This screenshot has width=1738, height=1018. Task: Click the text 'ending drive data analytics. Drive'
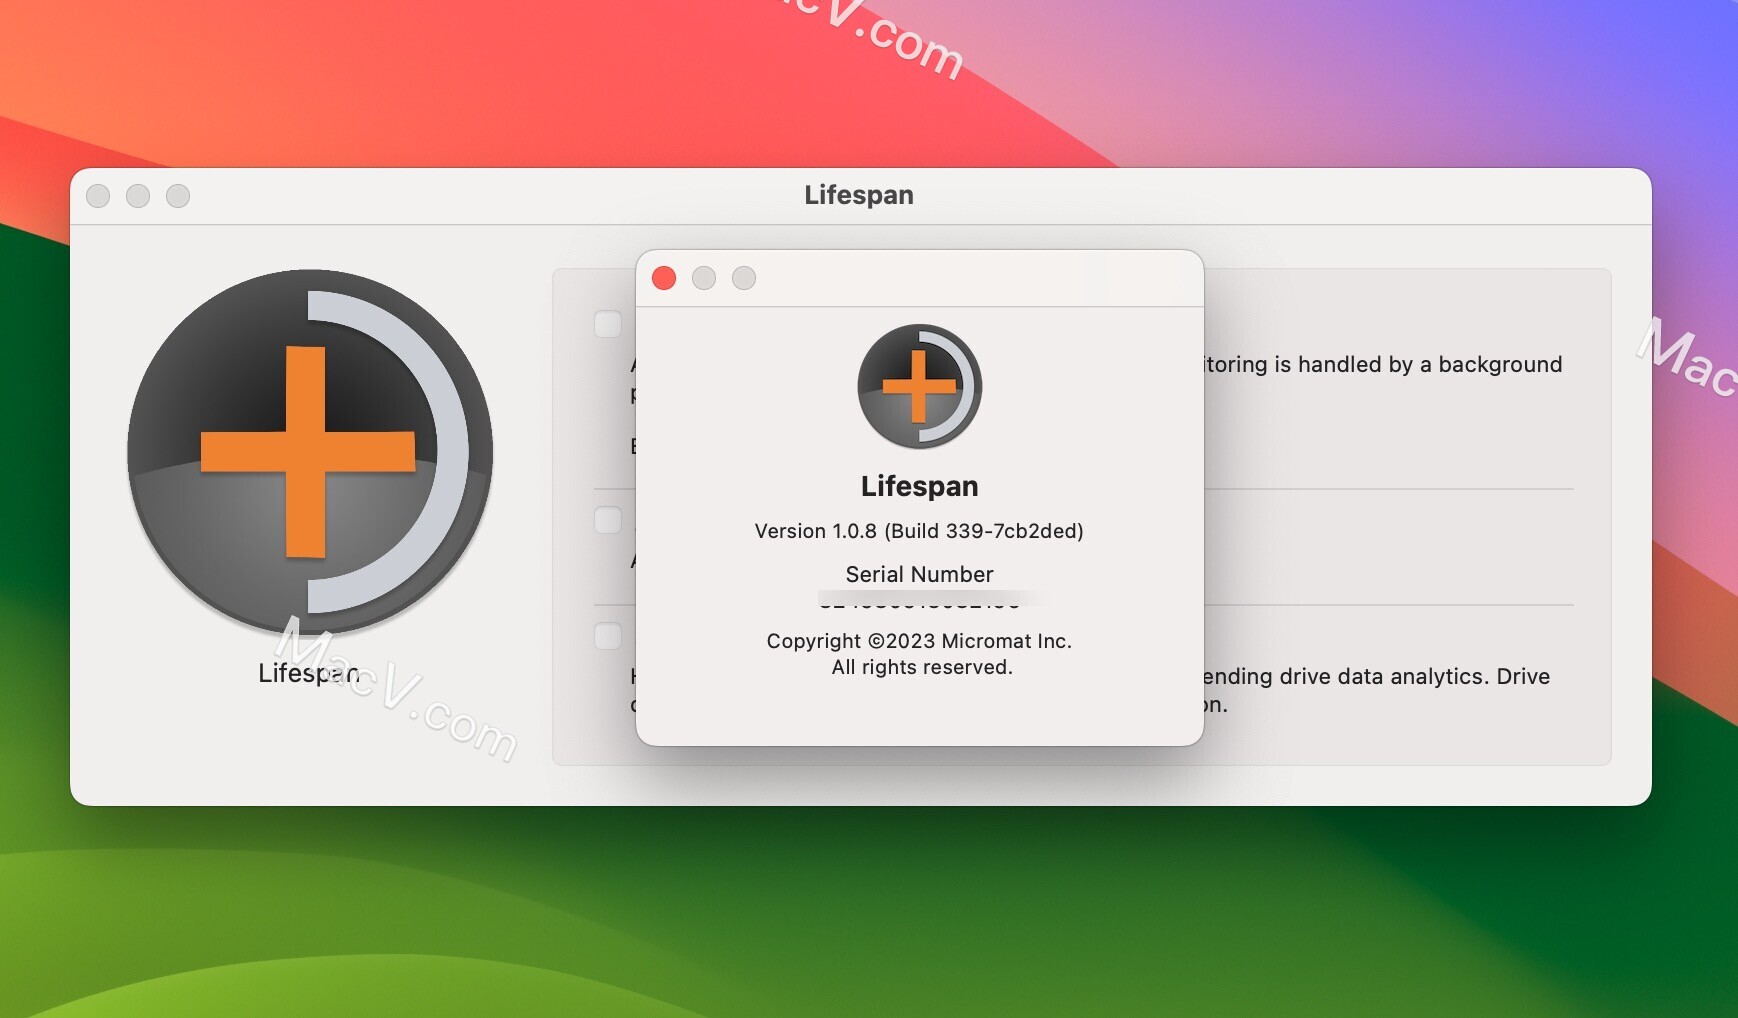(1377, 677)
